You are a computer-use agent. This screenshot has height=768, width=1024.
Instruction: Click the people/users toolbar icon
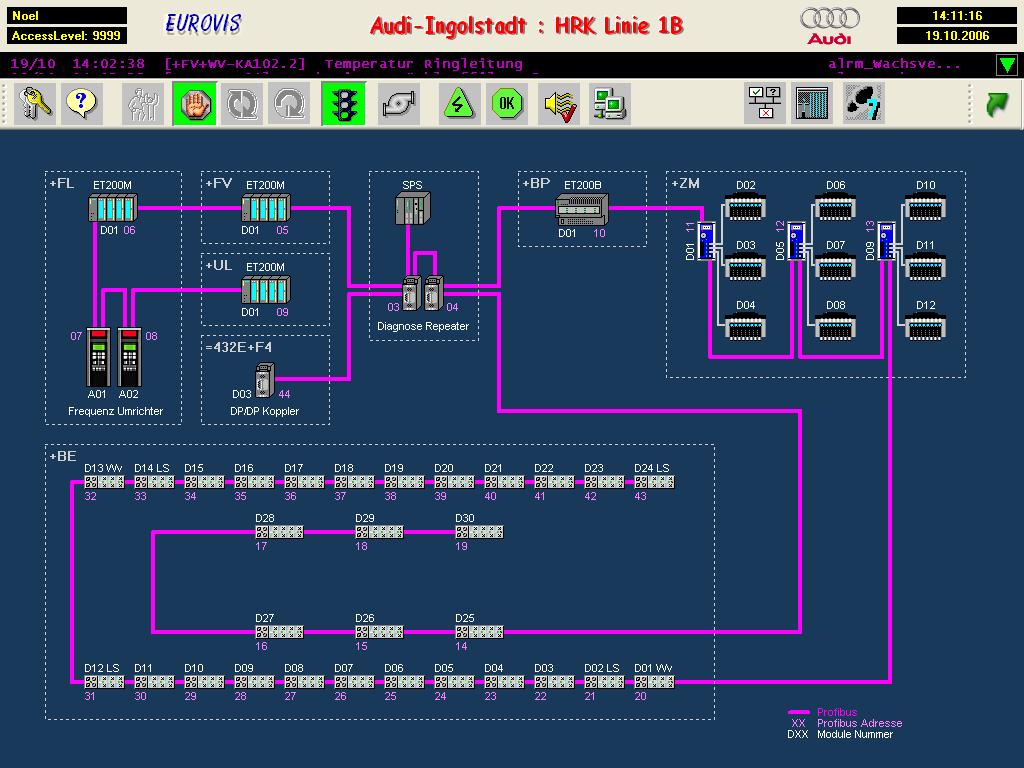tap(143, 103)
